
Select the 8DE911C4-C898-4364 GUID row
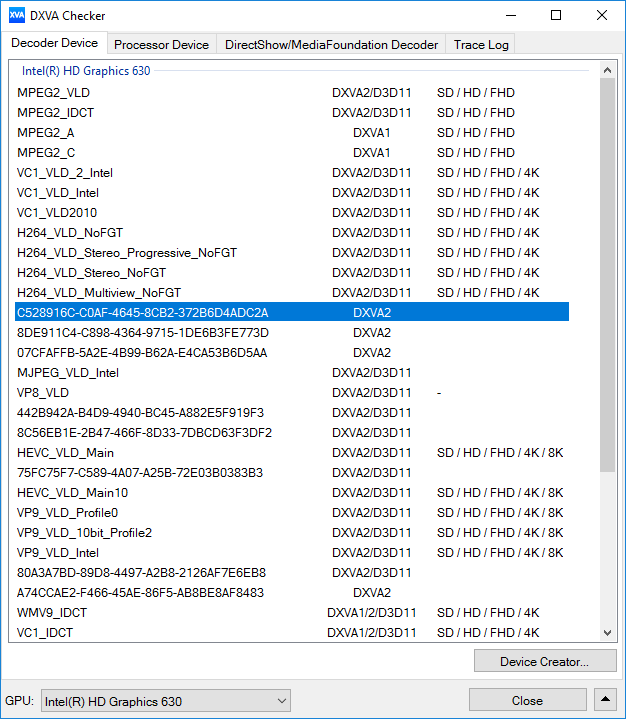pyautogui.click(x=292, y=333)
